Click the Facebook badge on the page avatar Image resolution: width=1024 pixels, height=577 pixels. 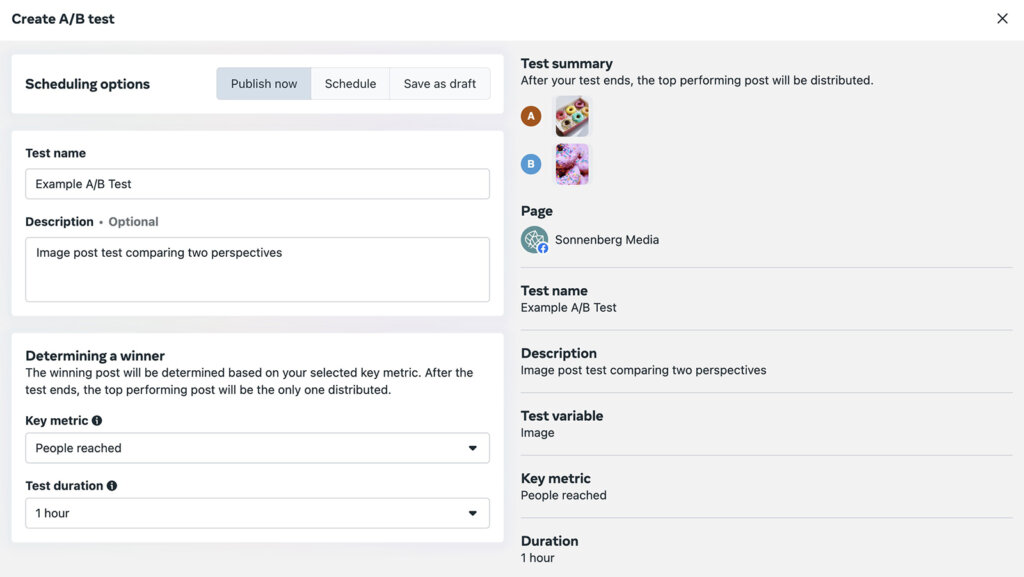(543, 248)
